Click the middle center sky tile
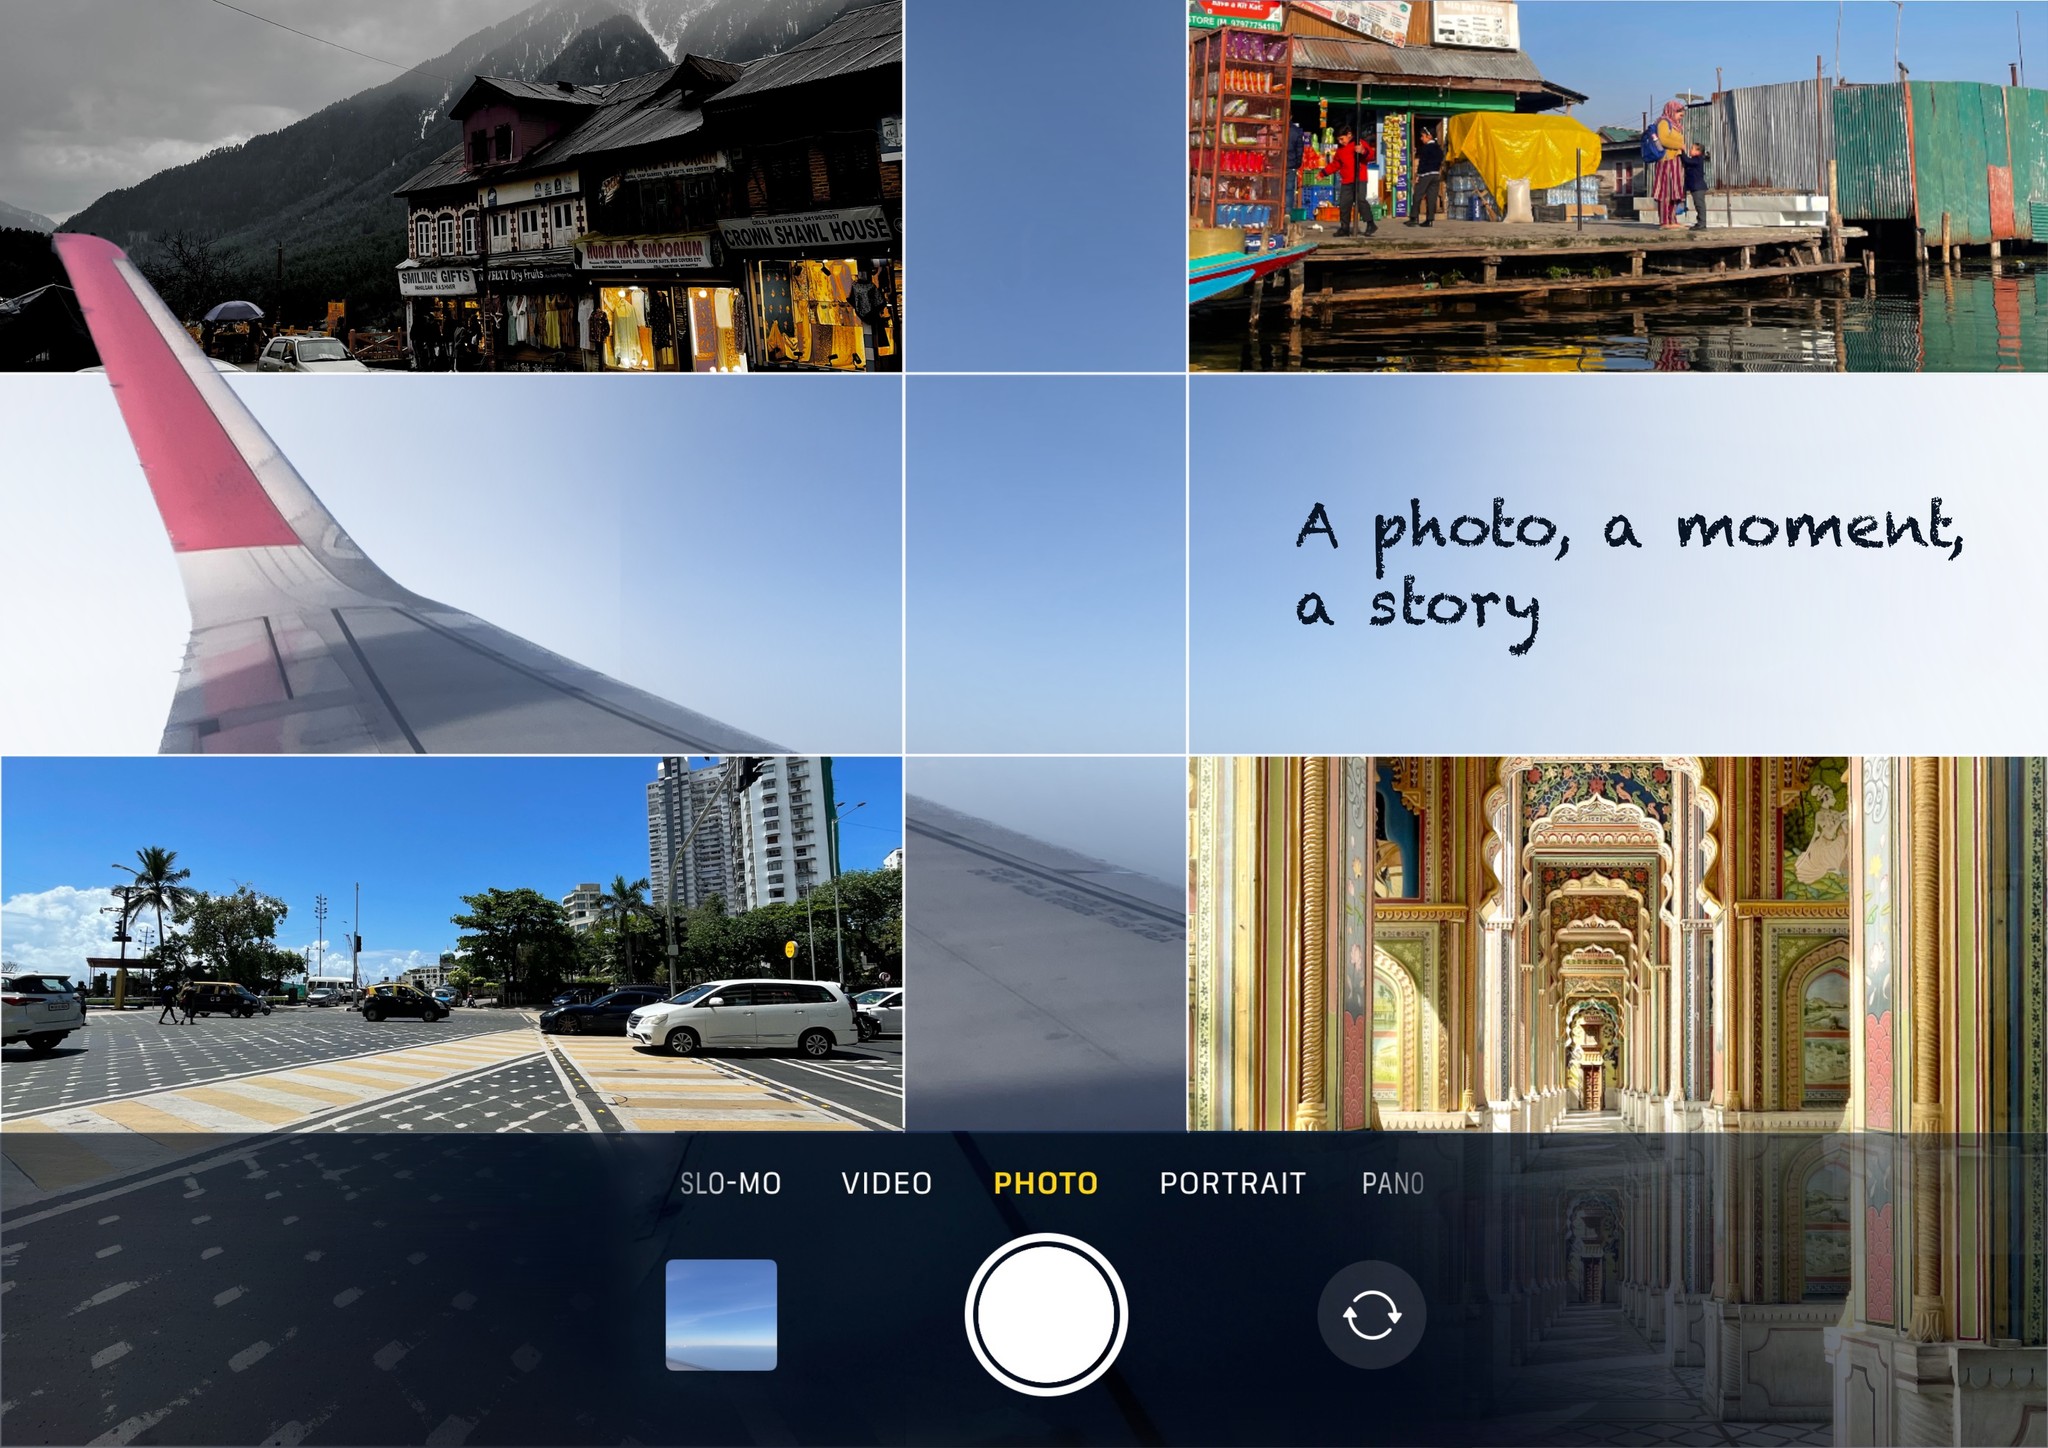The height and width of the screenshot is (1448, 2048). pos(1045,563)
